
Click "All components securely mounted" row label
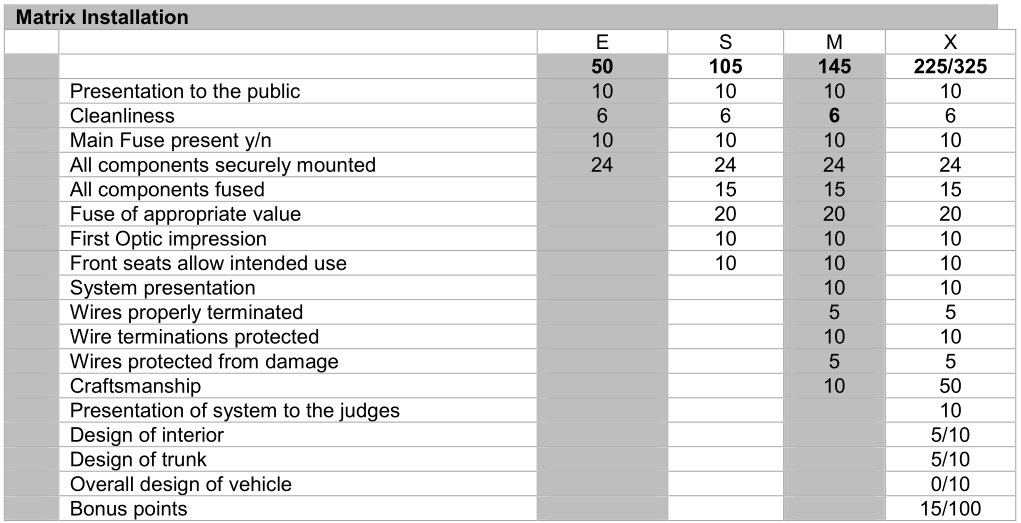(222, 165)
